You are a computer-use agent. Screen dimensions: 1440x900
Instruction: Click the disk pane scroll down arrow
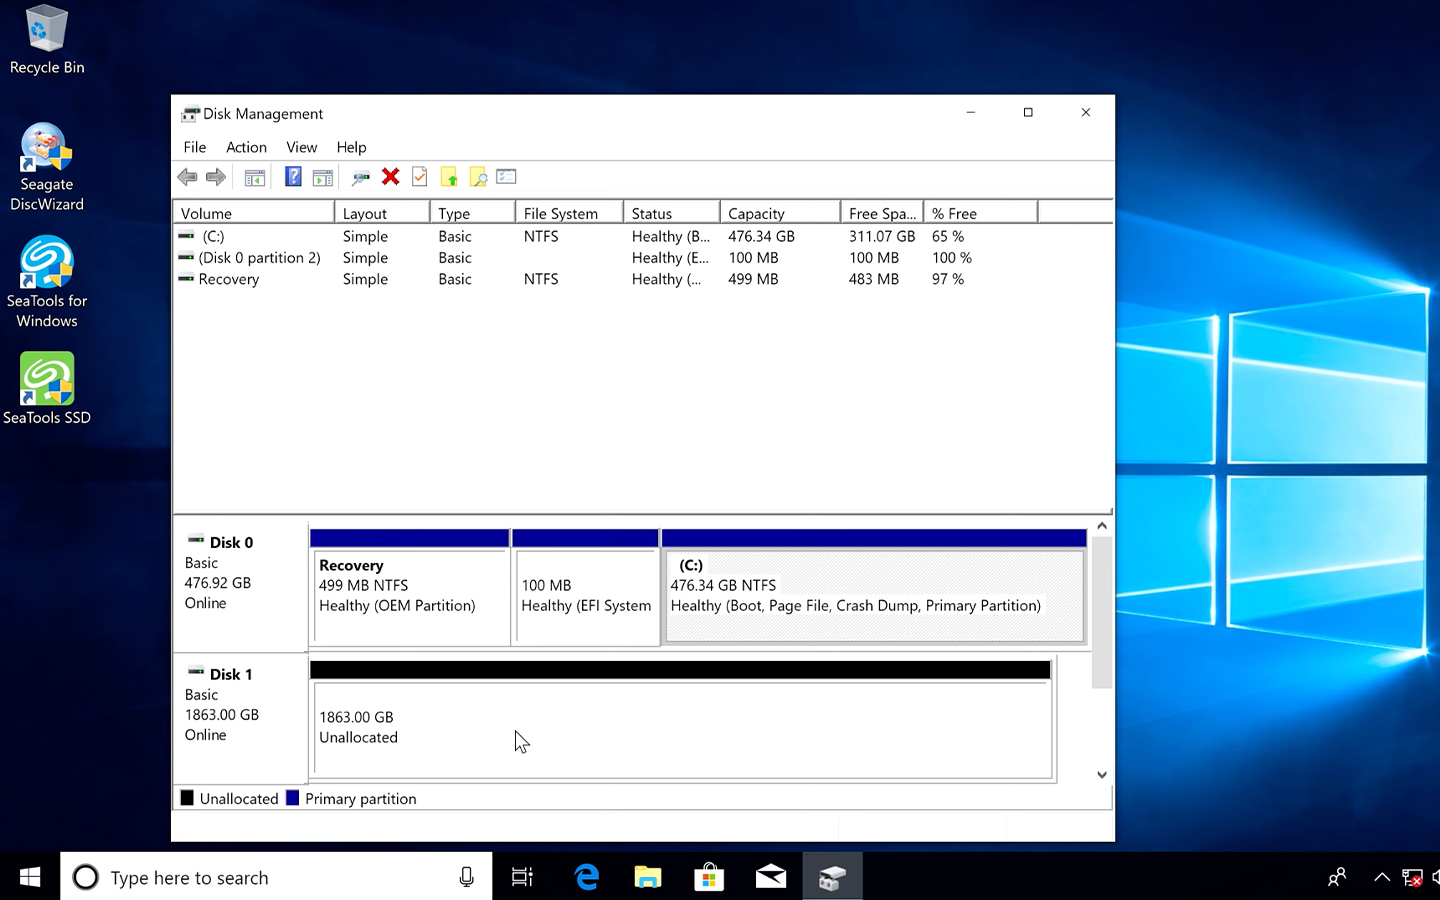click(1102, 774)
